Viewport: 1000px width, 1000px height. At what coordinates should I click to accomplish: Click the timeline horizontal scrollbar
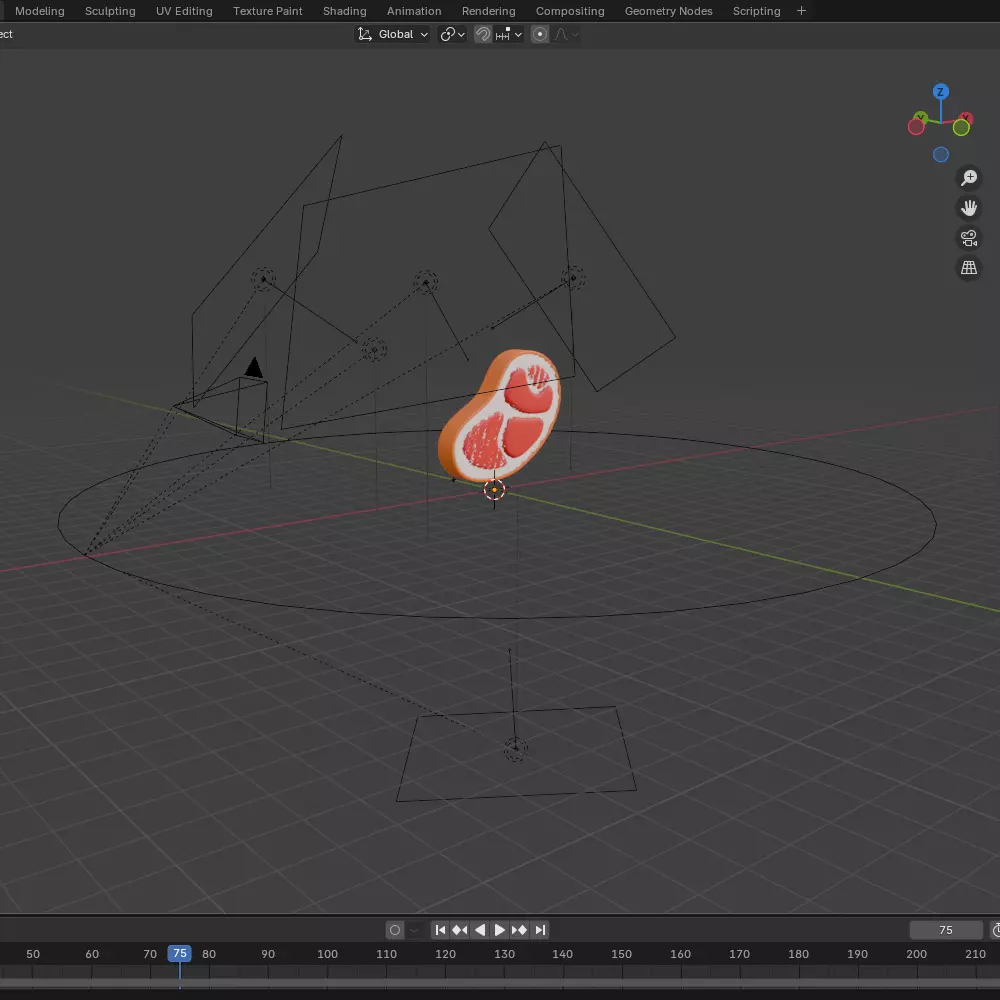click(500, 983)
